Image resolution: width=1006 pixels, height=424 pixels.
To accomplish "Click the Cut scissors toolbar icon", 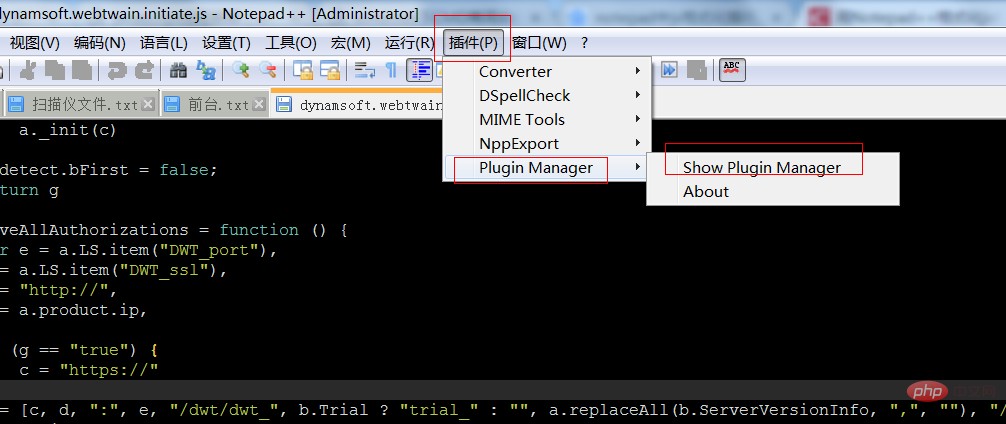I will (27, 69).
